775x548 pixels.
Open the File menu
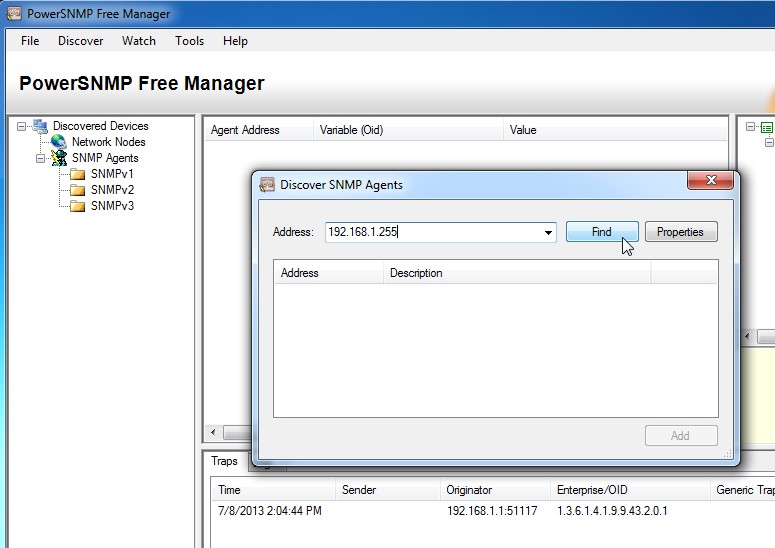click(30, 41)
